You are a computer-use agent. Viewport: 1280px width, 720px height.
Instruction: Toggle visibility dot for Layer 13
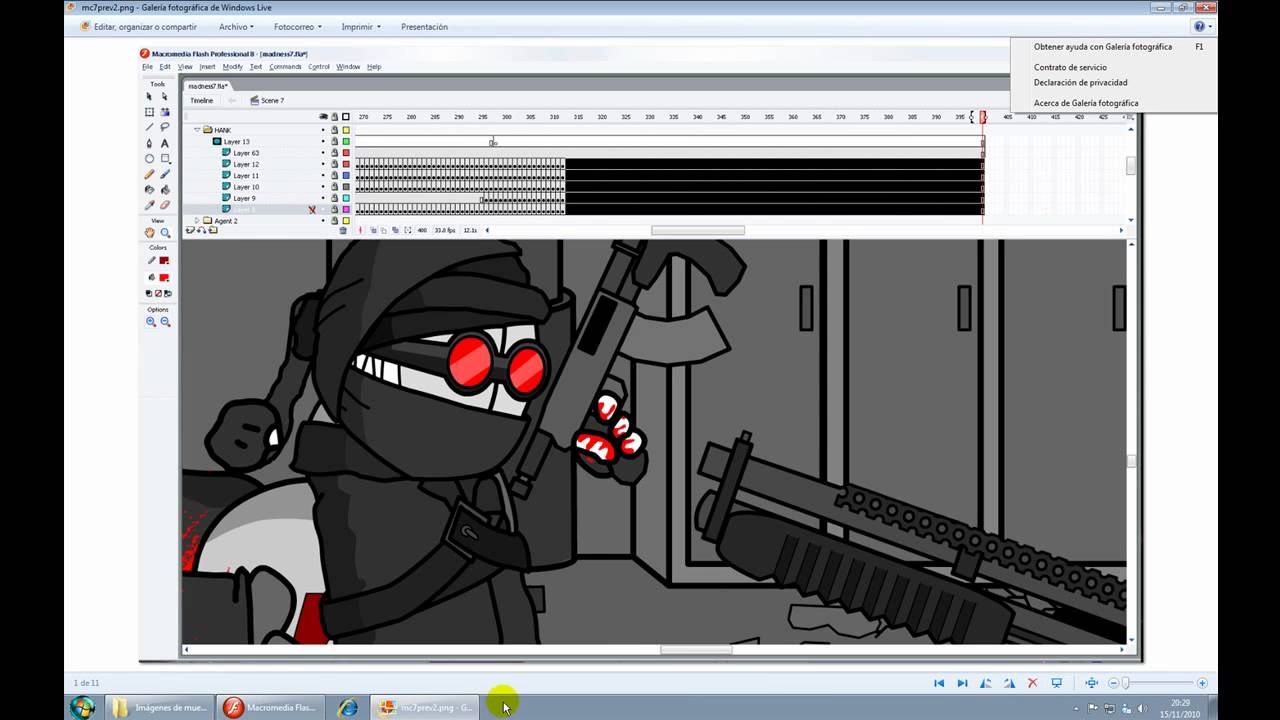point(323,141)
